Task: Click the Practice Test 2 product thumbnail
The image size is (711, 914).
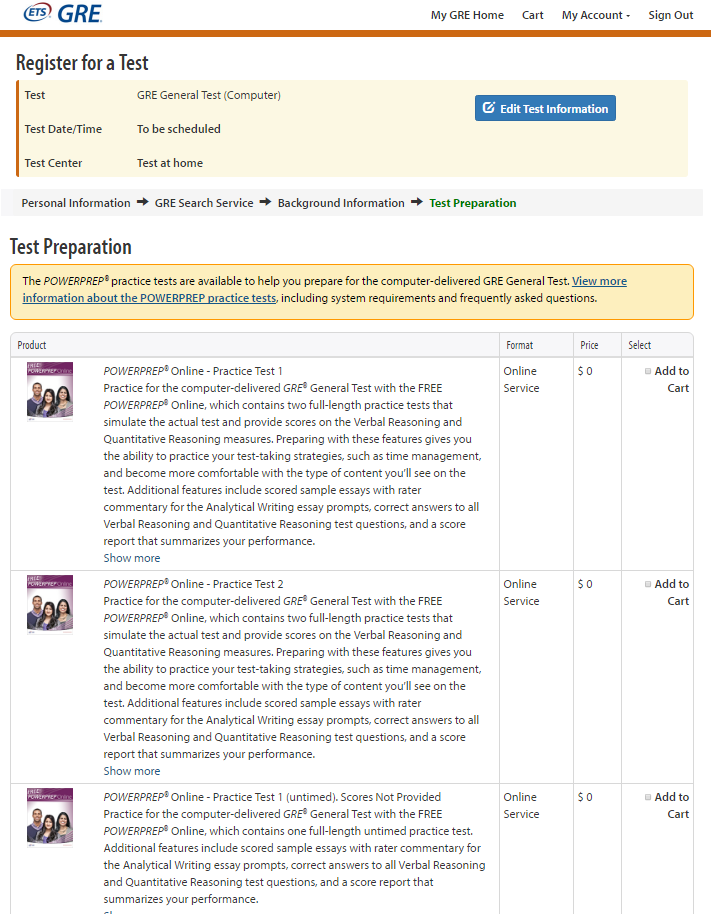Action: pos(50,604)
